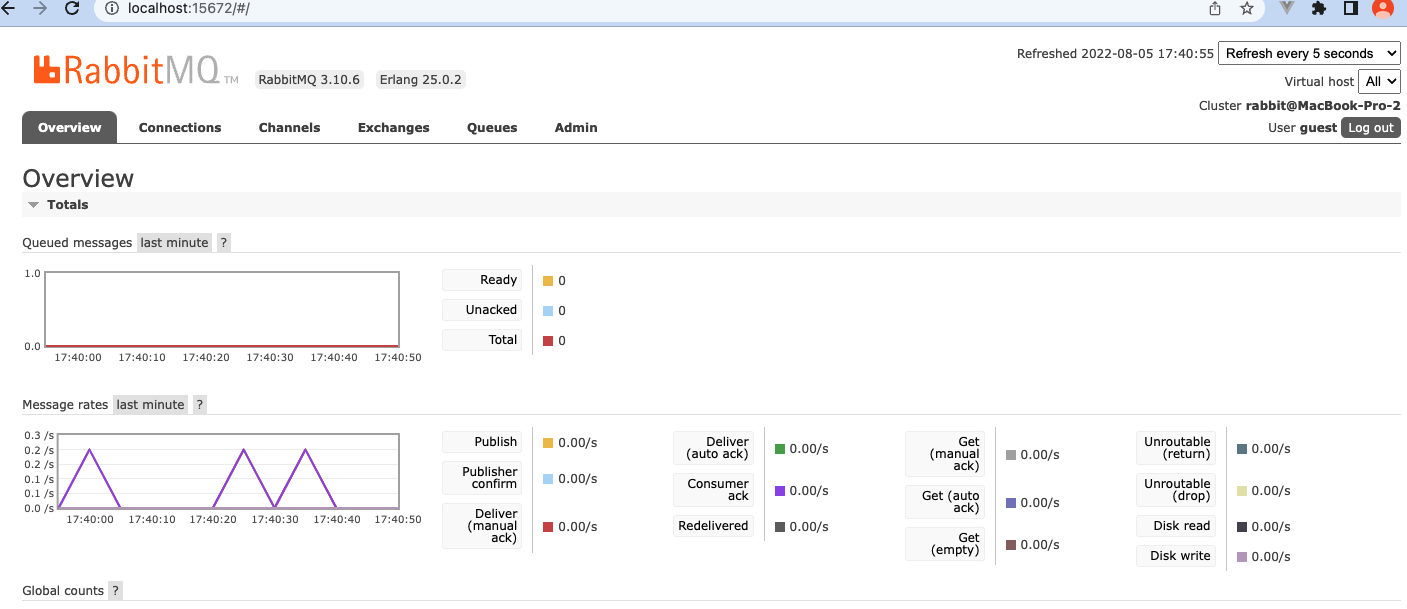Open help for Message rates
This screenshot has width=1407, height=609.
point(200,405)
